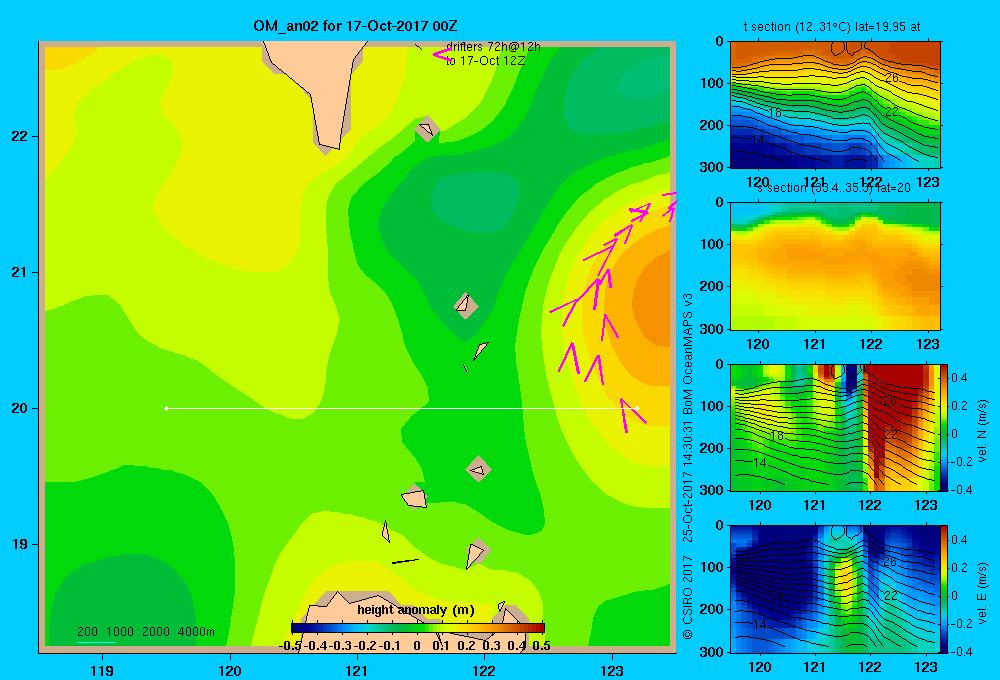
Task: Click the magenta drifter legend arrow symbol
Action: (x=443, y=54)
